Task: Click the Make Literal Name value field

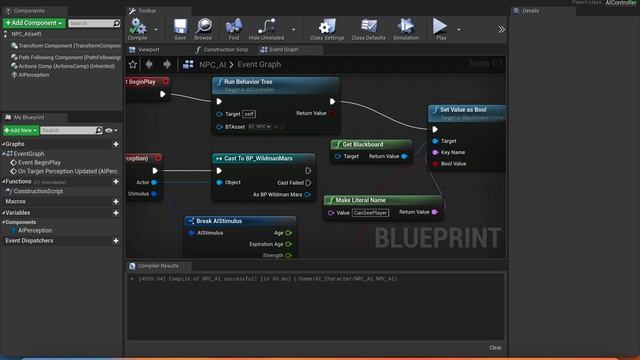Action: (x=371, y=213)
